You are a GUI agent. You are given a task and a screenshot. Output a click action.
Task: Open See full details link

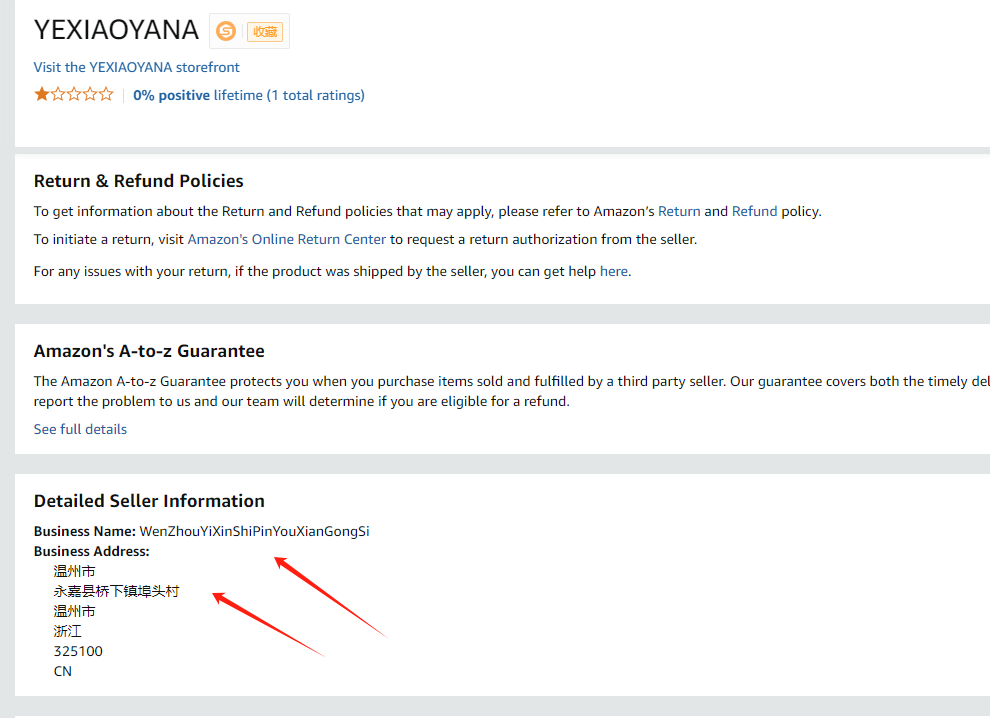[x=80, y=429]
